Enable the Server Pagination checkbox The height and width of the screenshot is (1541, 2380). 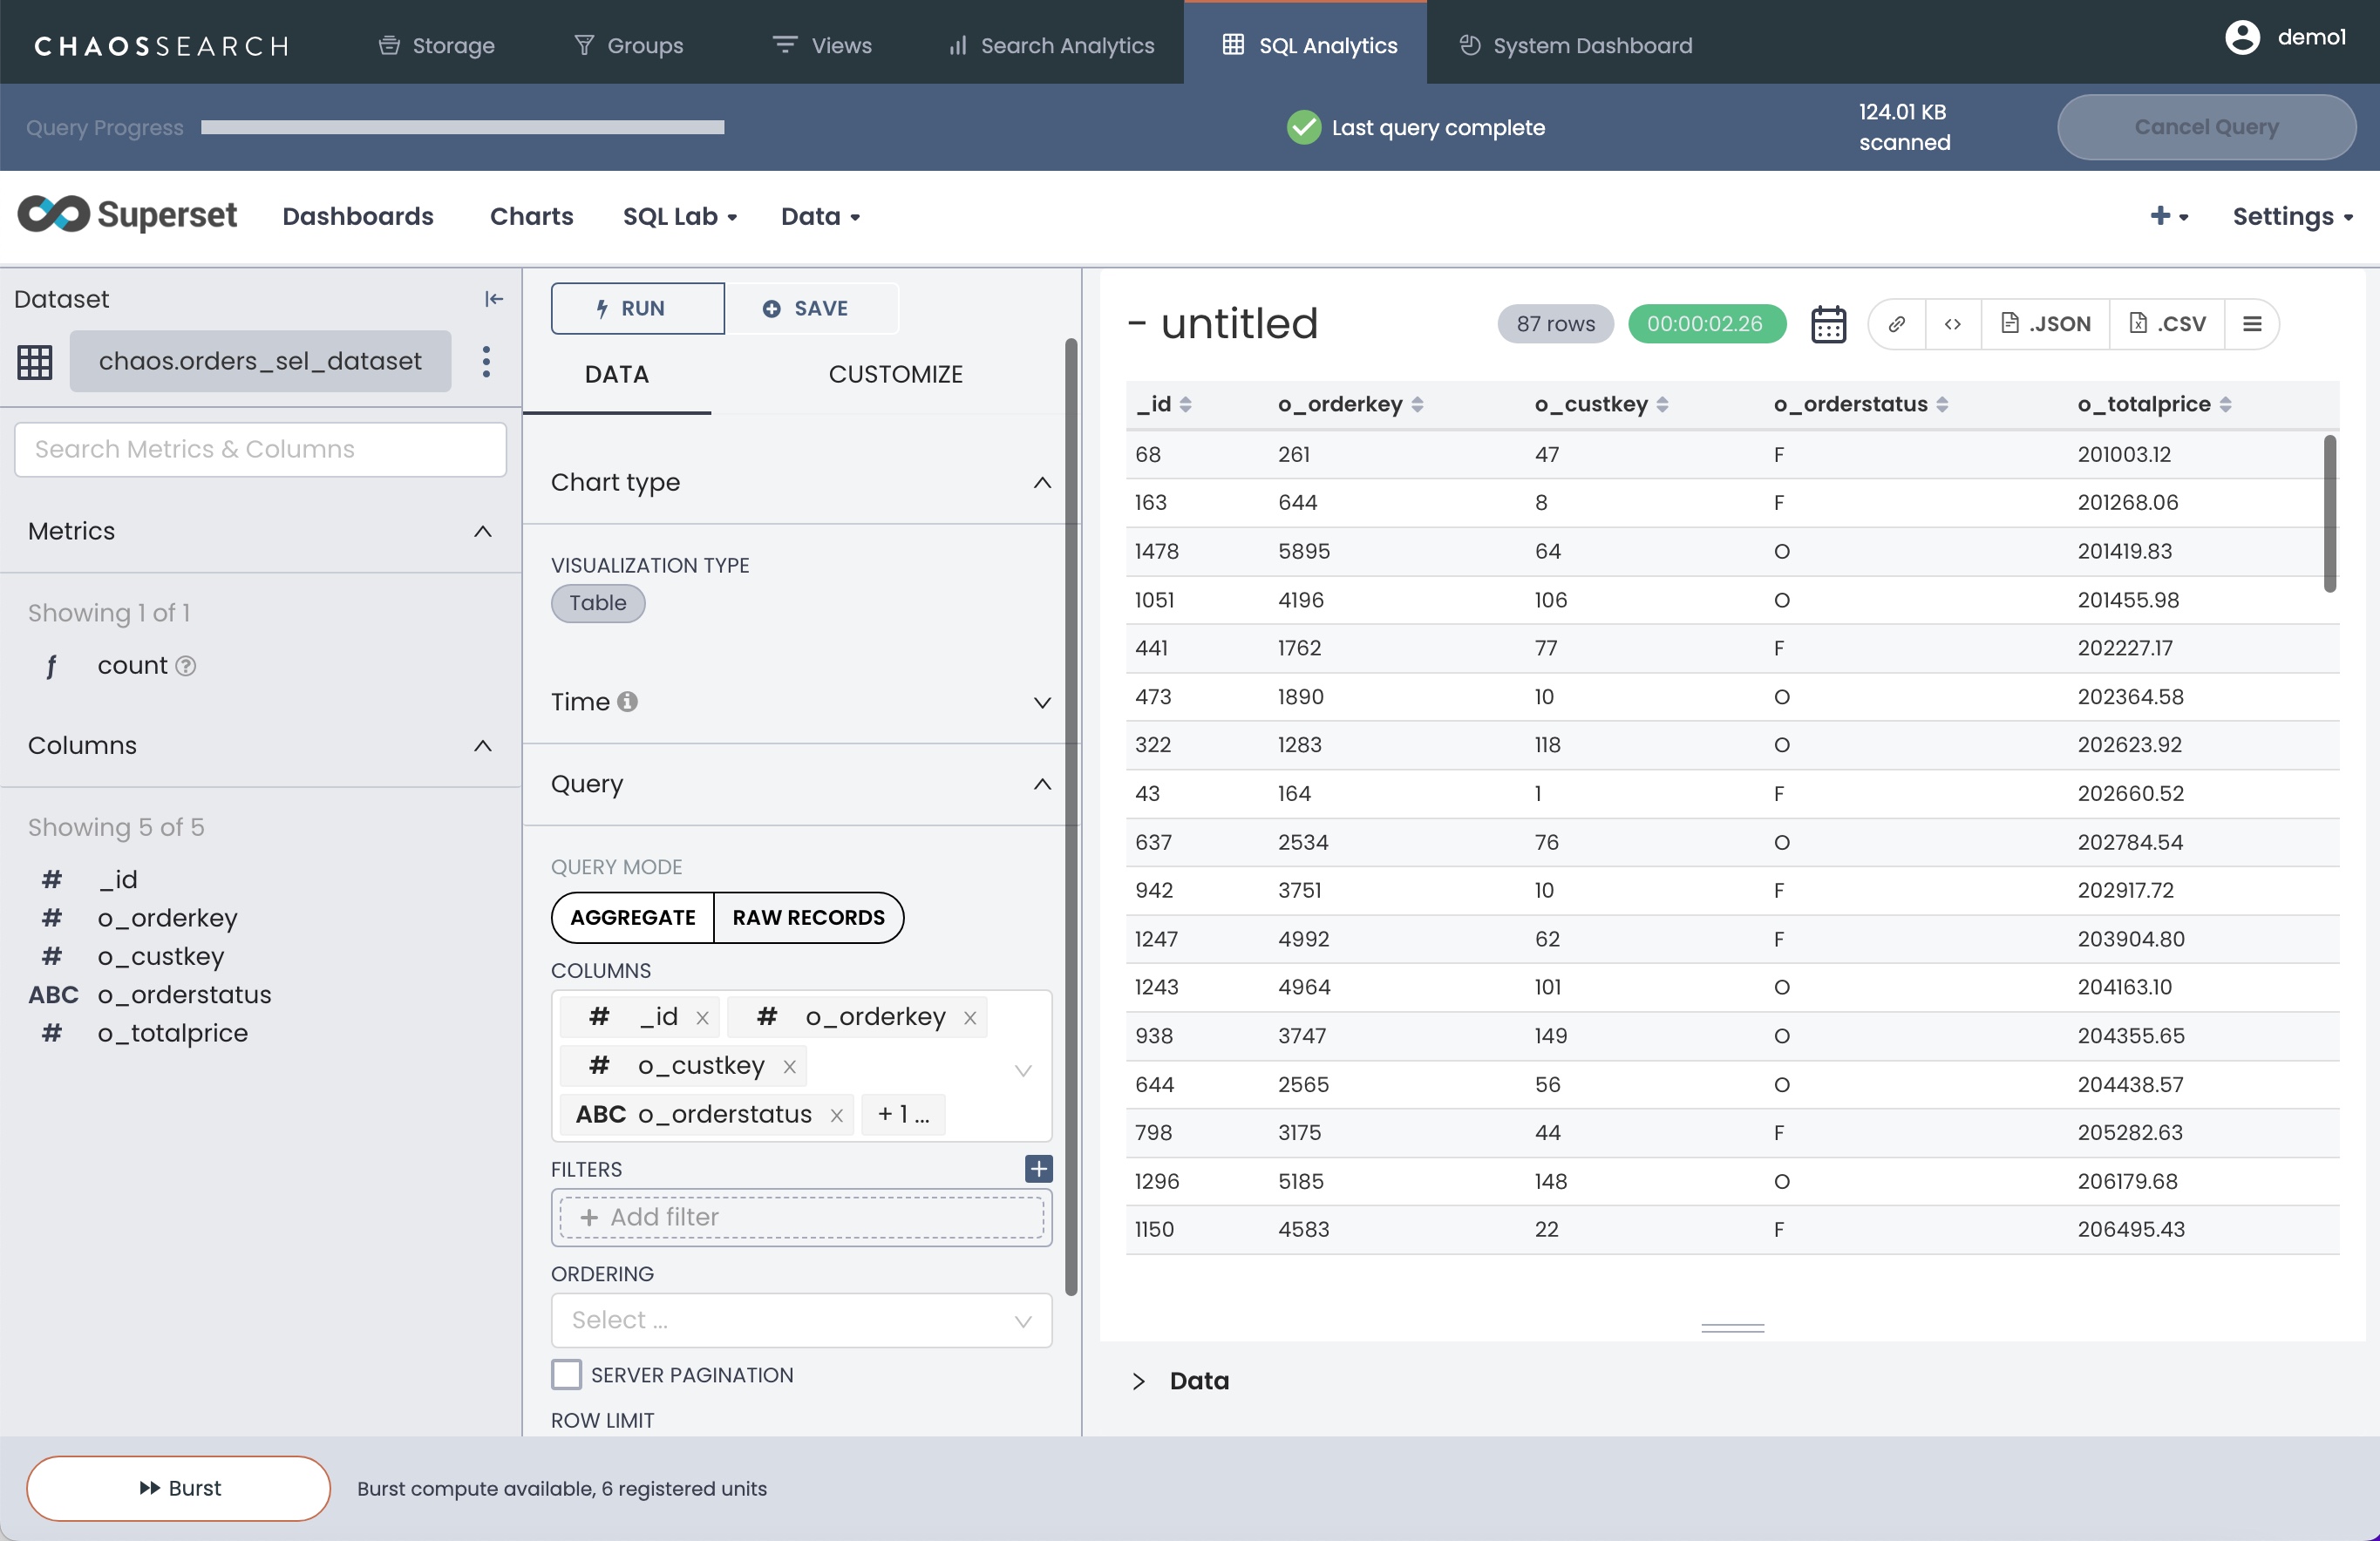pos(566,1375)
